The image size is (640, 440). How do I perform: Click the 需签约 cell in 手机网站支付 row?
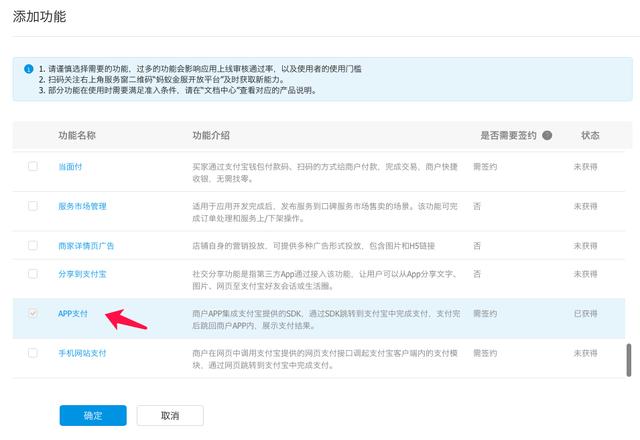[x=485, y=353]
